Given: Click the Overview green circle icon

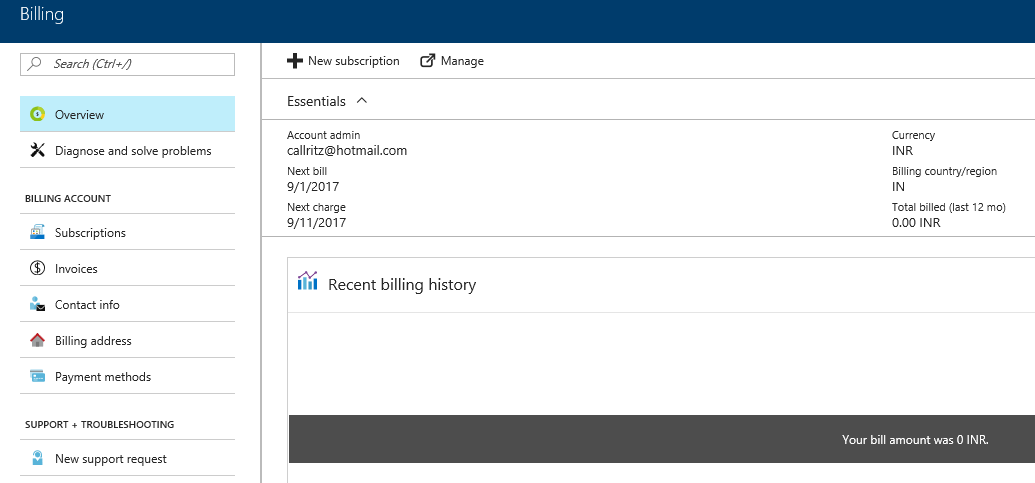Looking at the screenshot, I should pos(38,114).
